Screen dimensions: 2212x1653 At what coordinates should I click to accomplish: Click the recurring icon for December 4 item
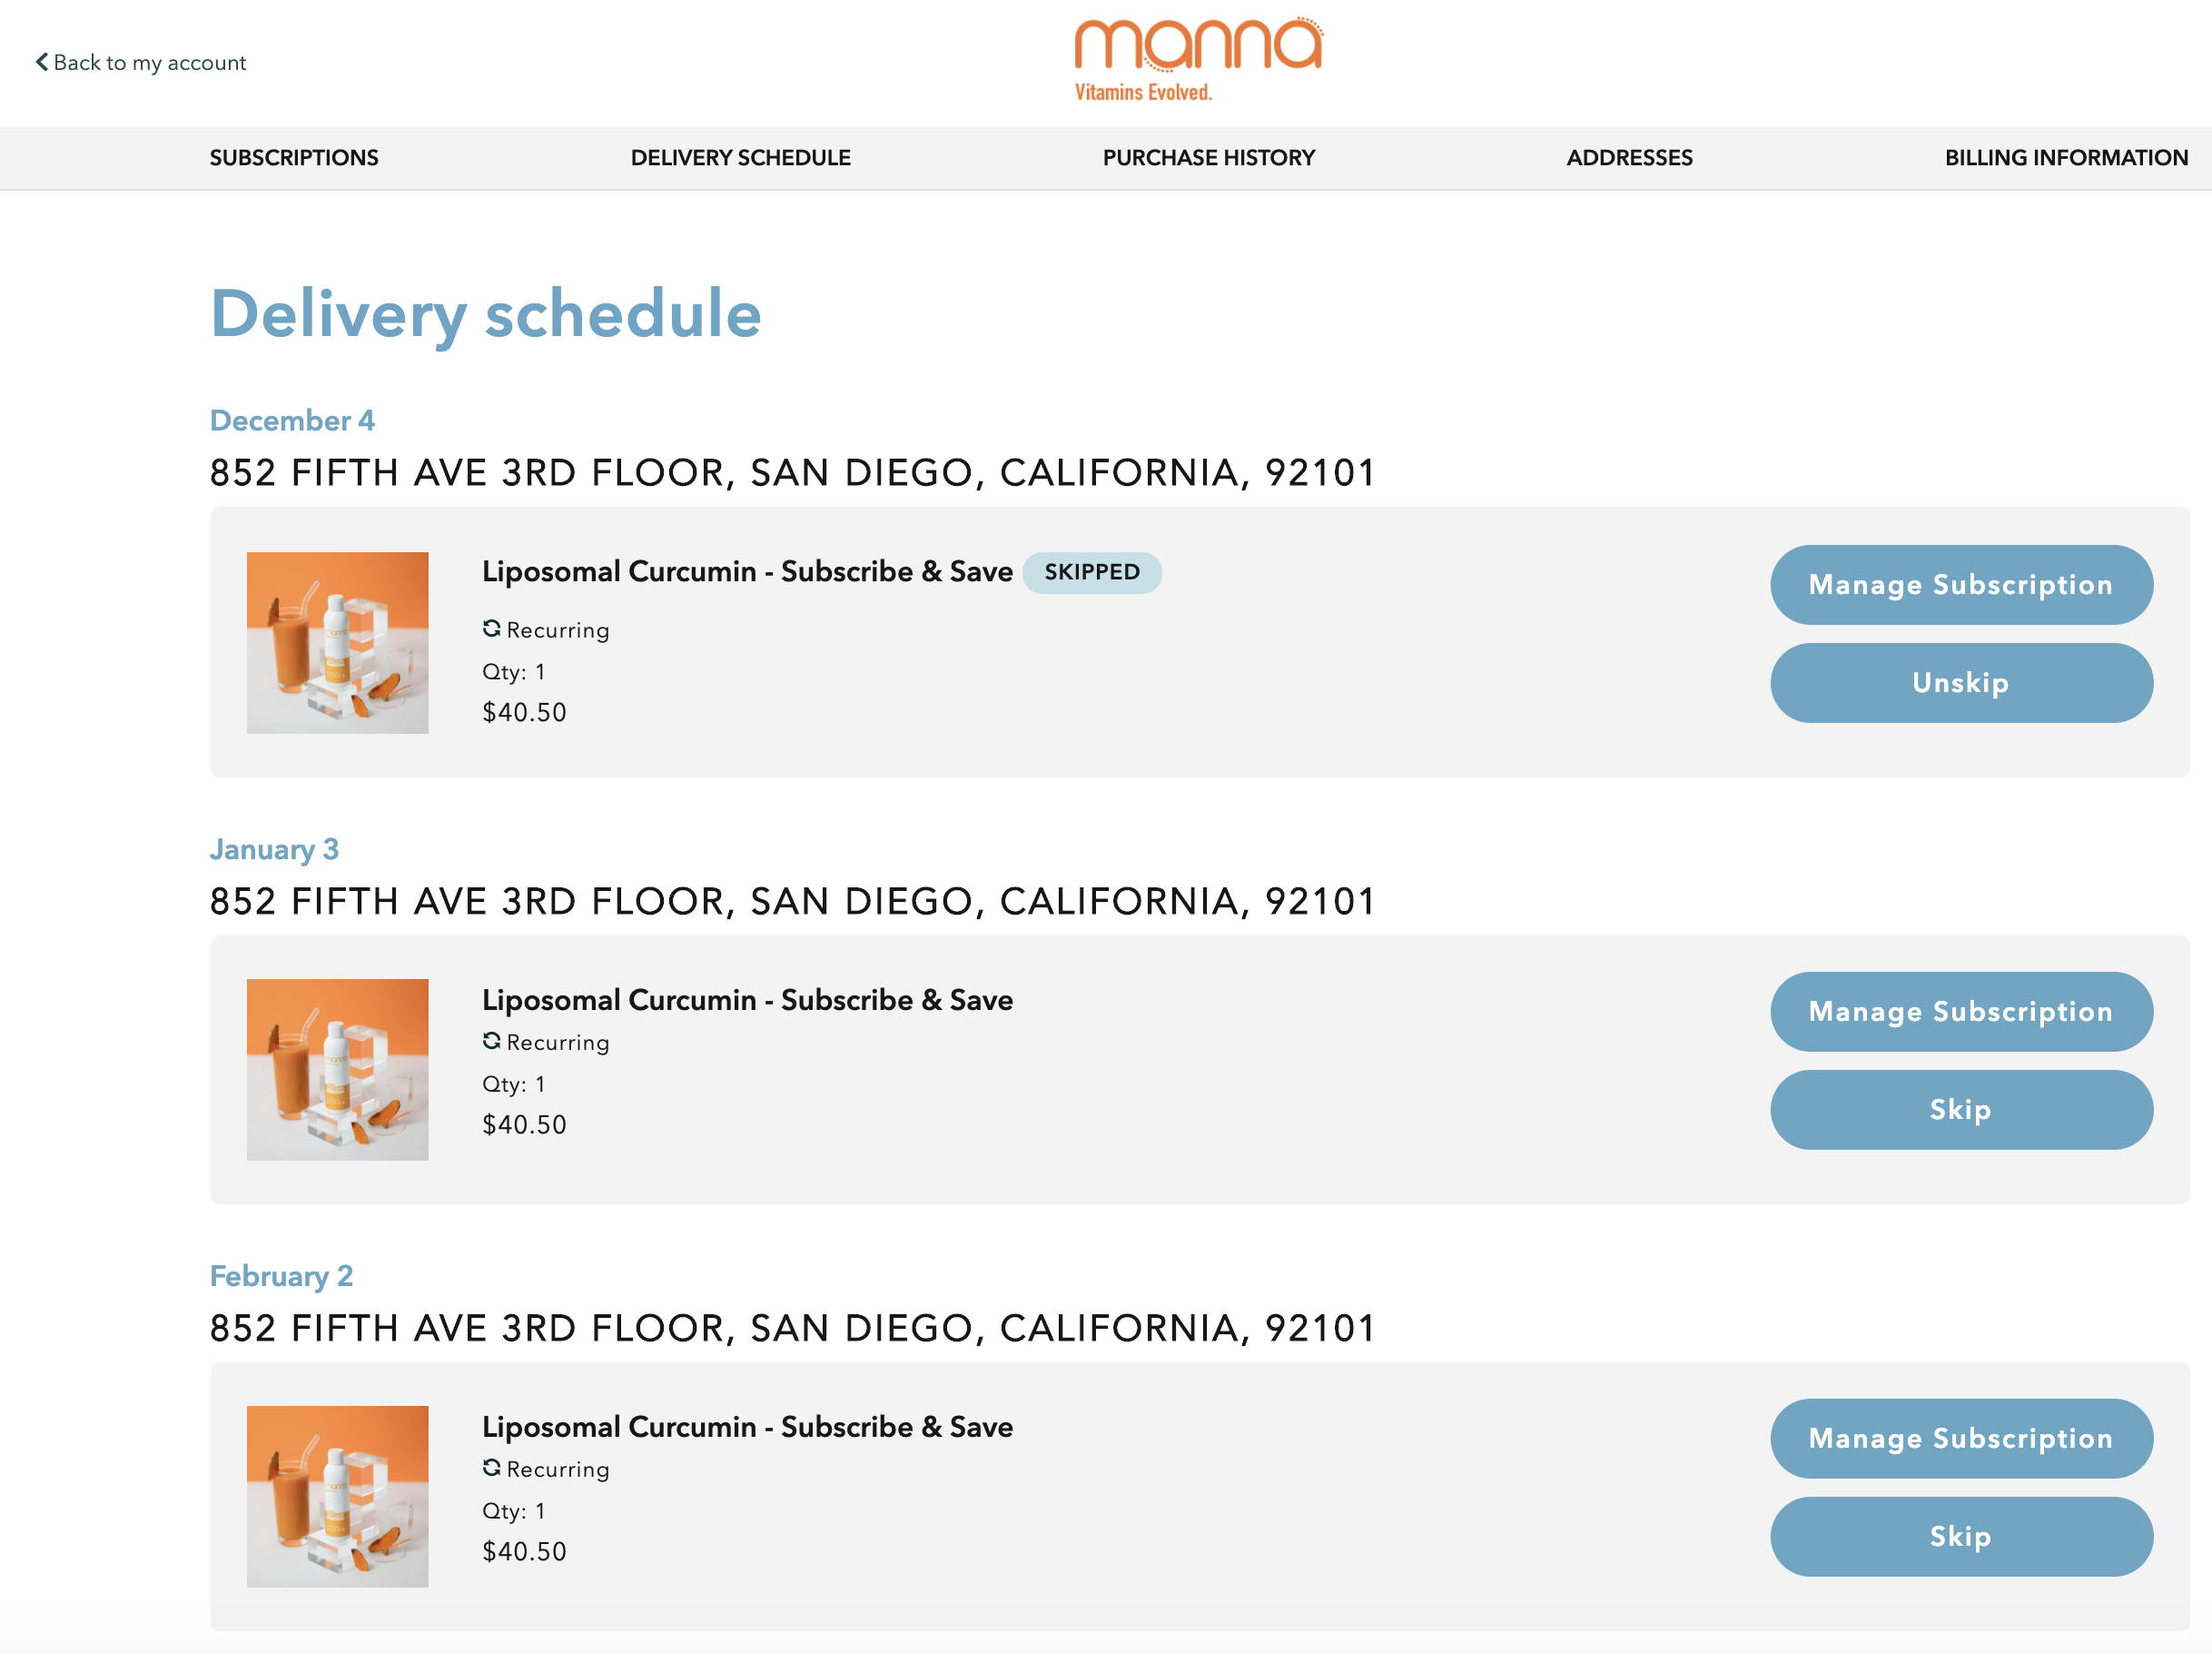(x=491, y=628)
